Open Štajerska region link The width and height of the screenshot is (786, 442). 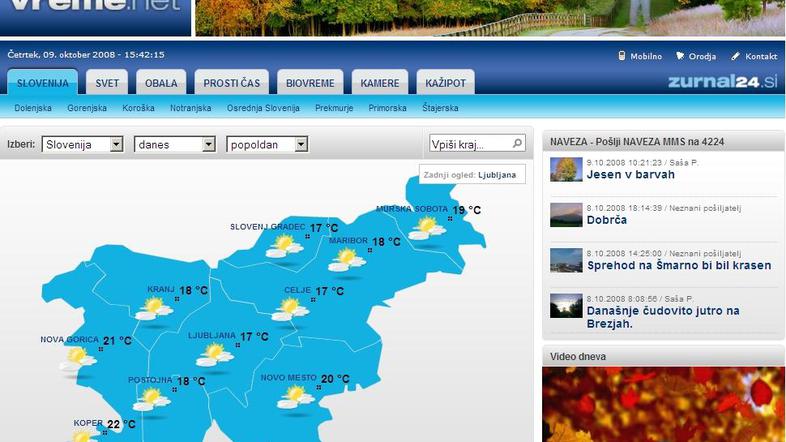click(440, 108)
